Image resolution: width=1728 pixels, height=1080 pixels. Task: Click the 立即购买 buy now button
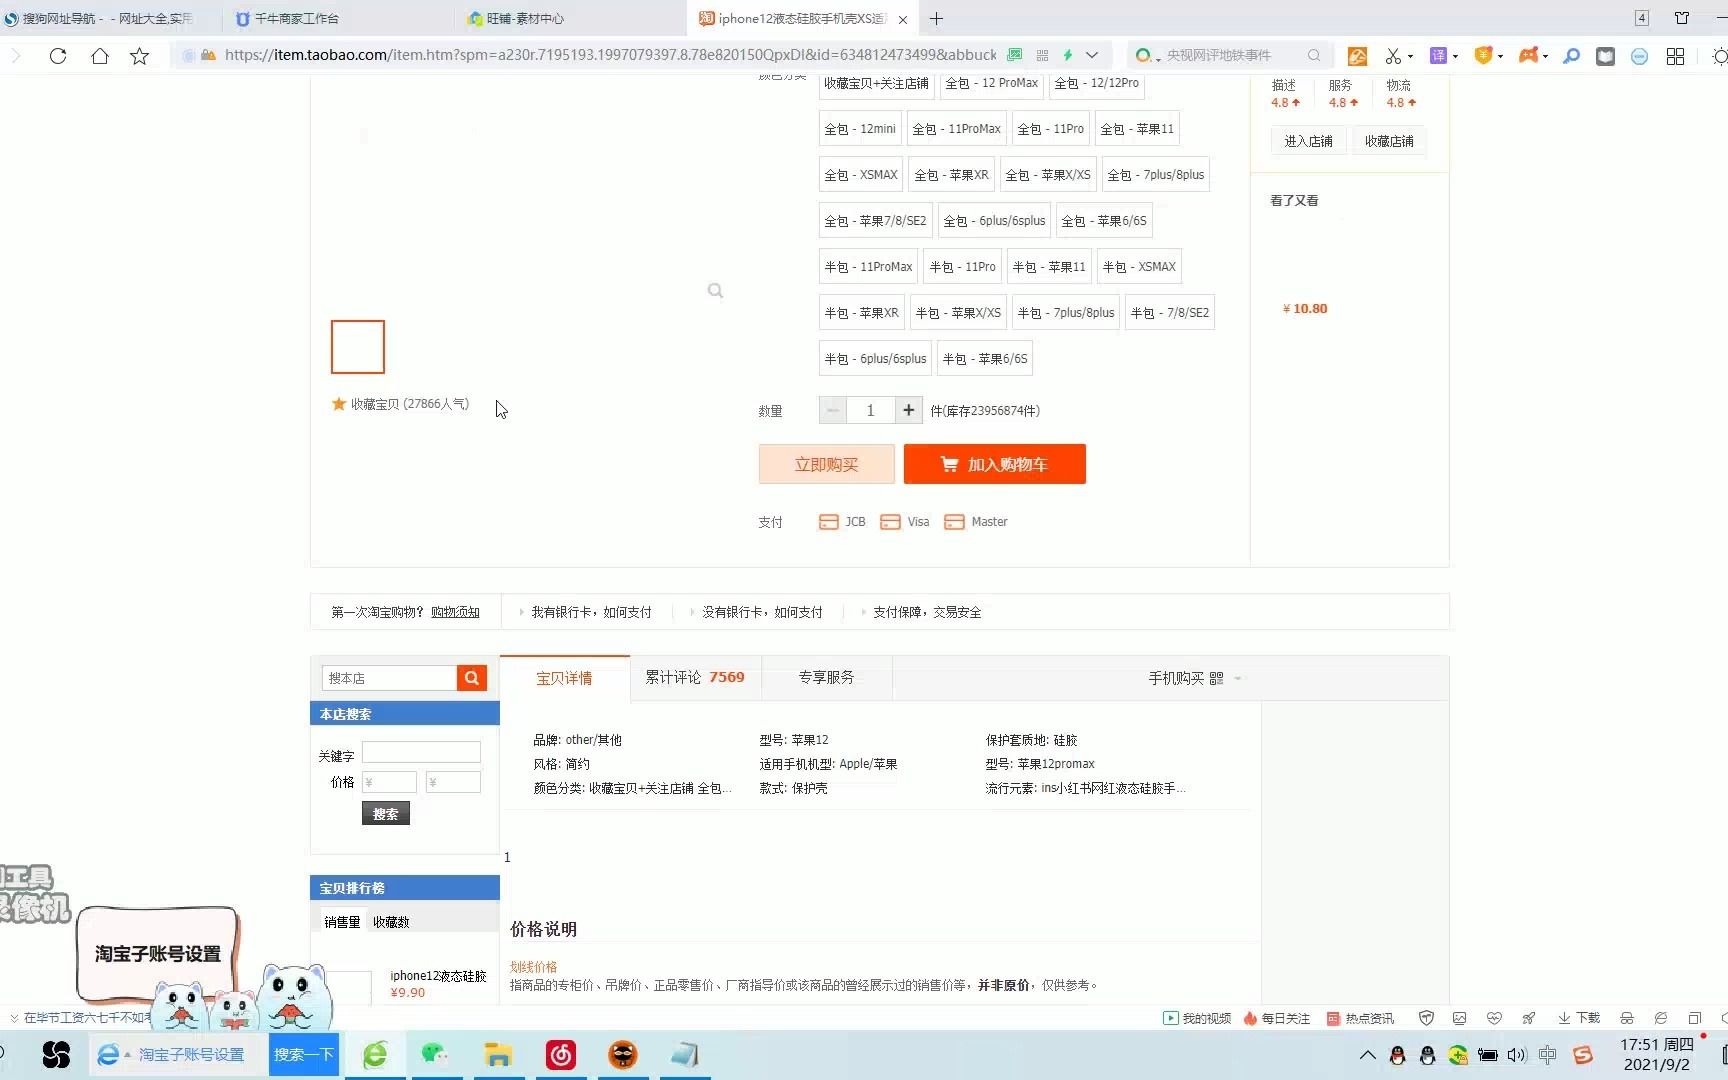coord(826,464)
